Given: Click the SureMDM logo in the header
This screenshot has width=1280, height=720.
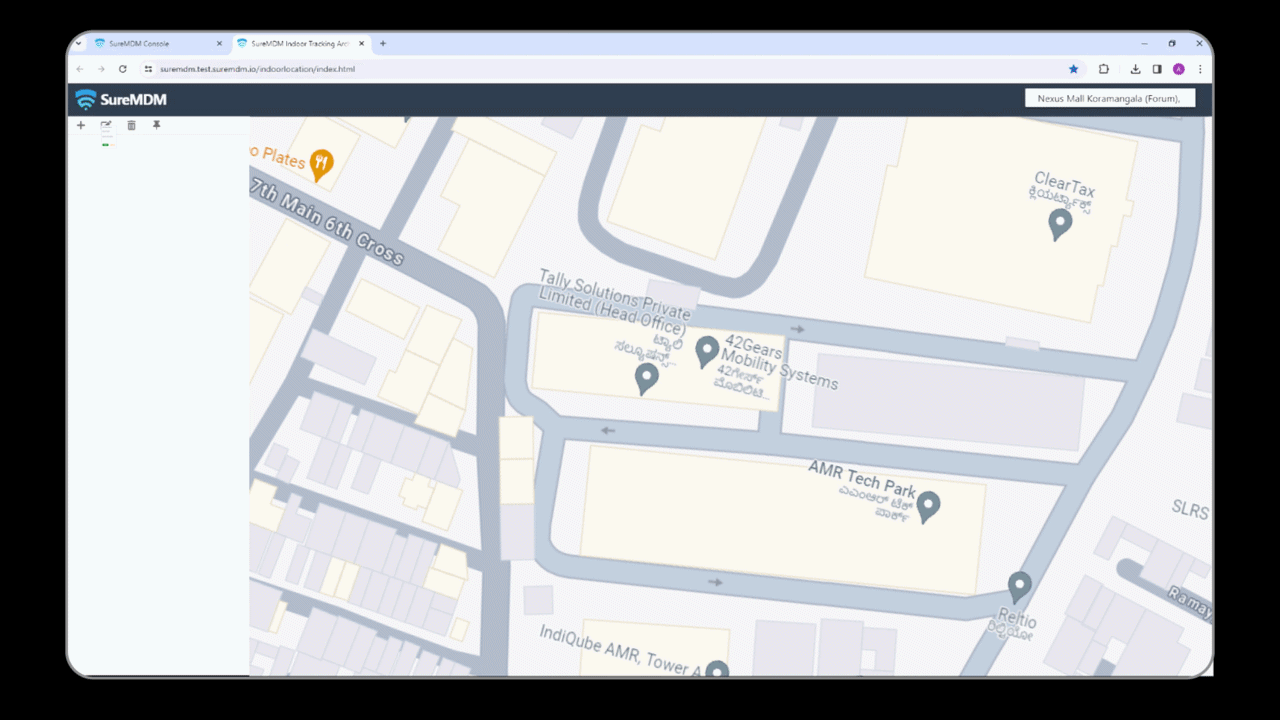Looking at the screenshot, I should pyautogui.click(x=121, y=99).
